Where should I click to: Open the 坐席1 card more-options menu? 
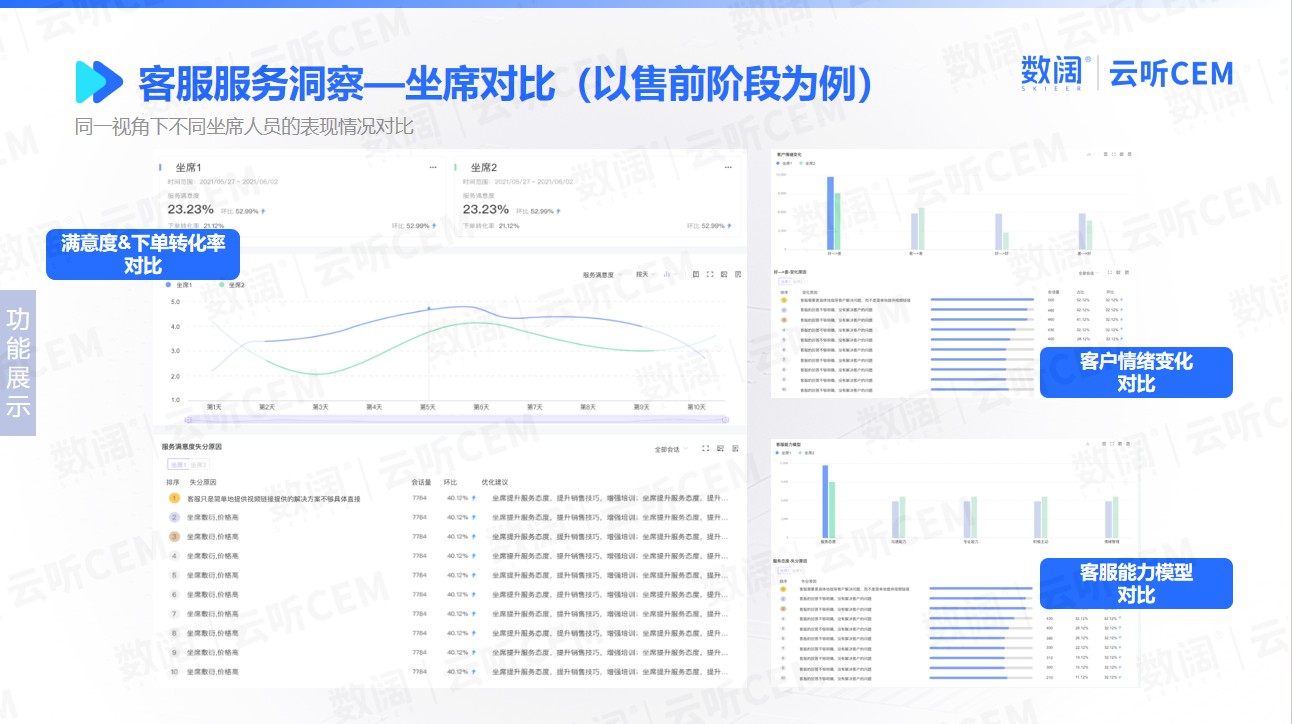[433, 167]
